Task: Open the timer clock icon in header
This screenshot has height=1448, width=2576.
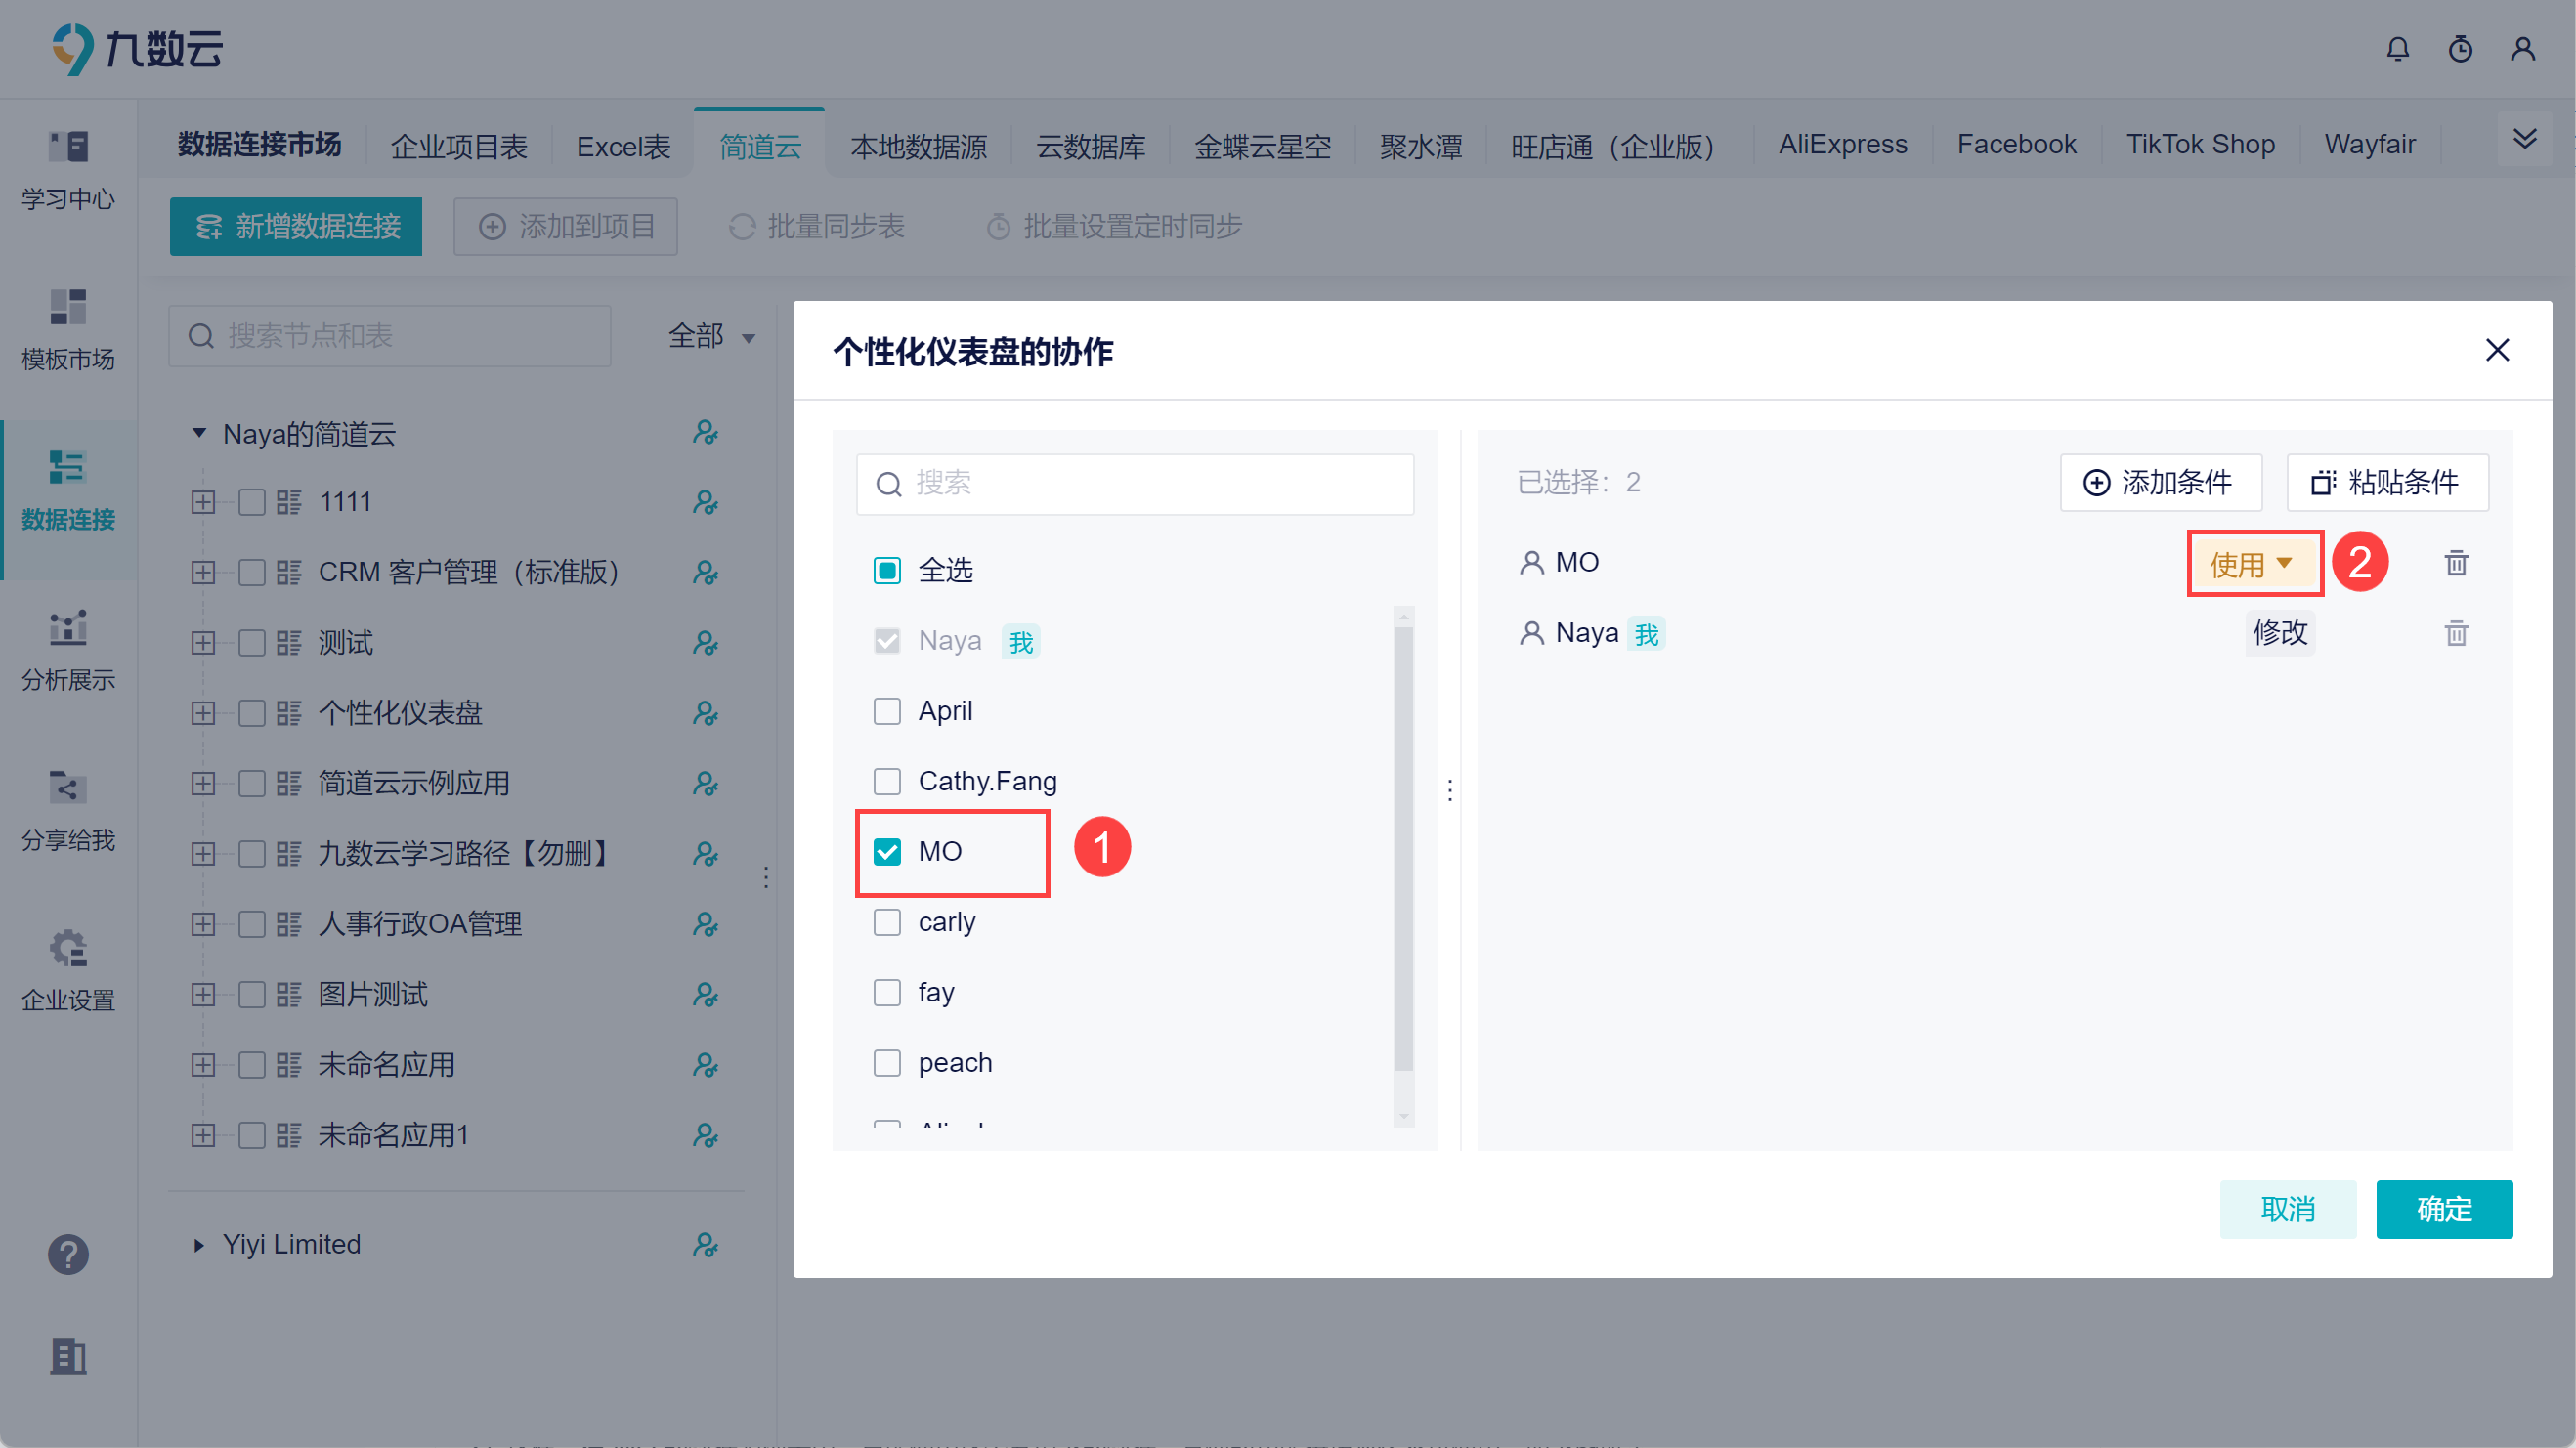Action: click(2460, 49)
